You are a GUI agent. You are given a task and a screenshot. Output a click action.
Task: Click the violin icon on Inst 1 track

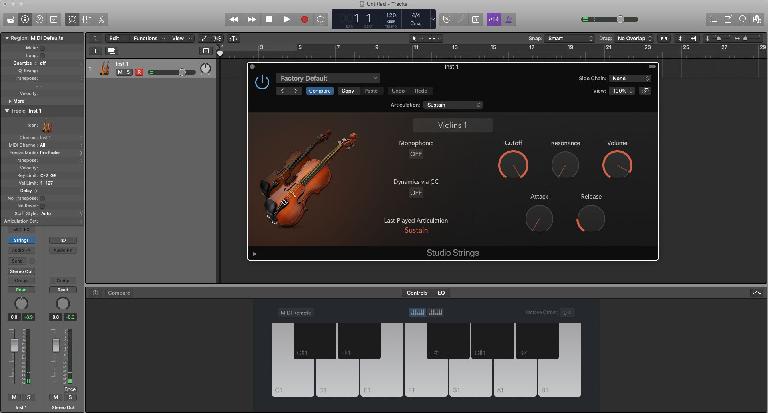tap(104, 69)
